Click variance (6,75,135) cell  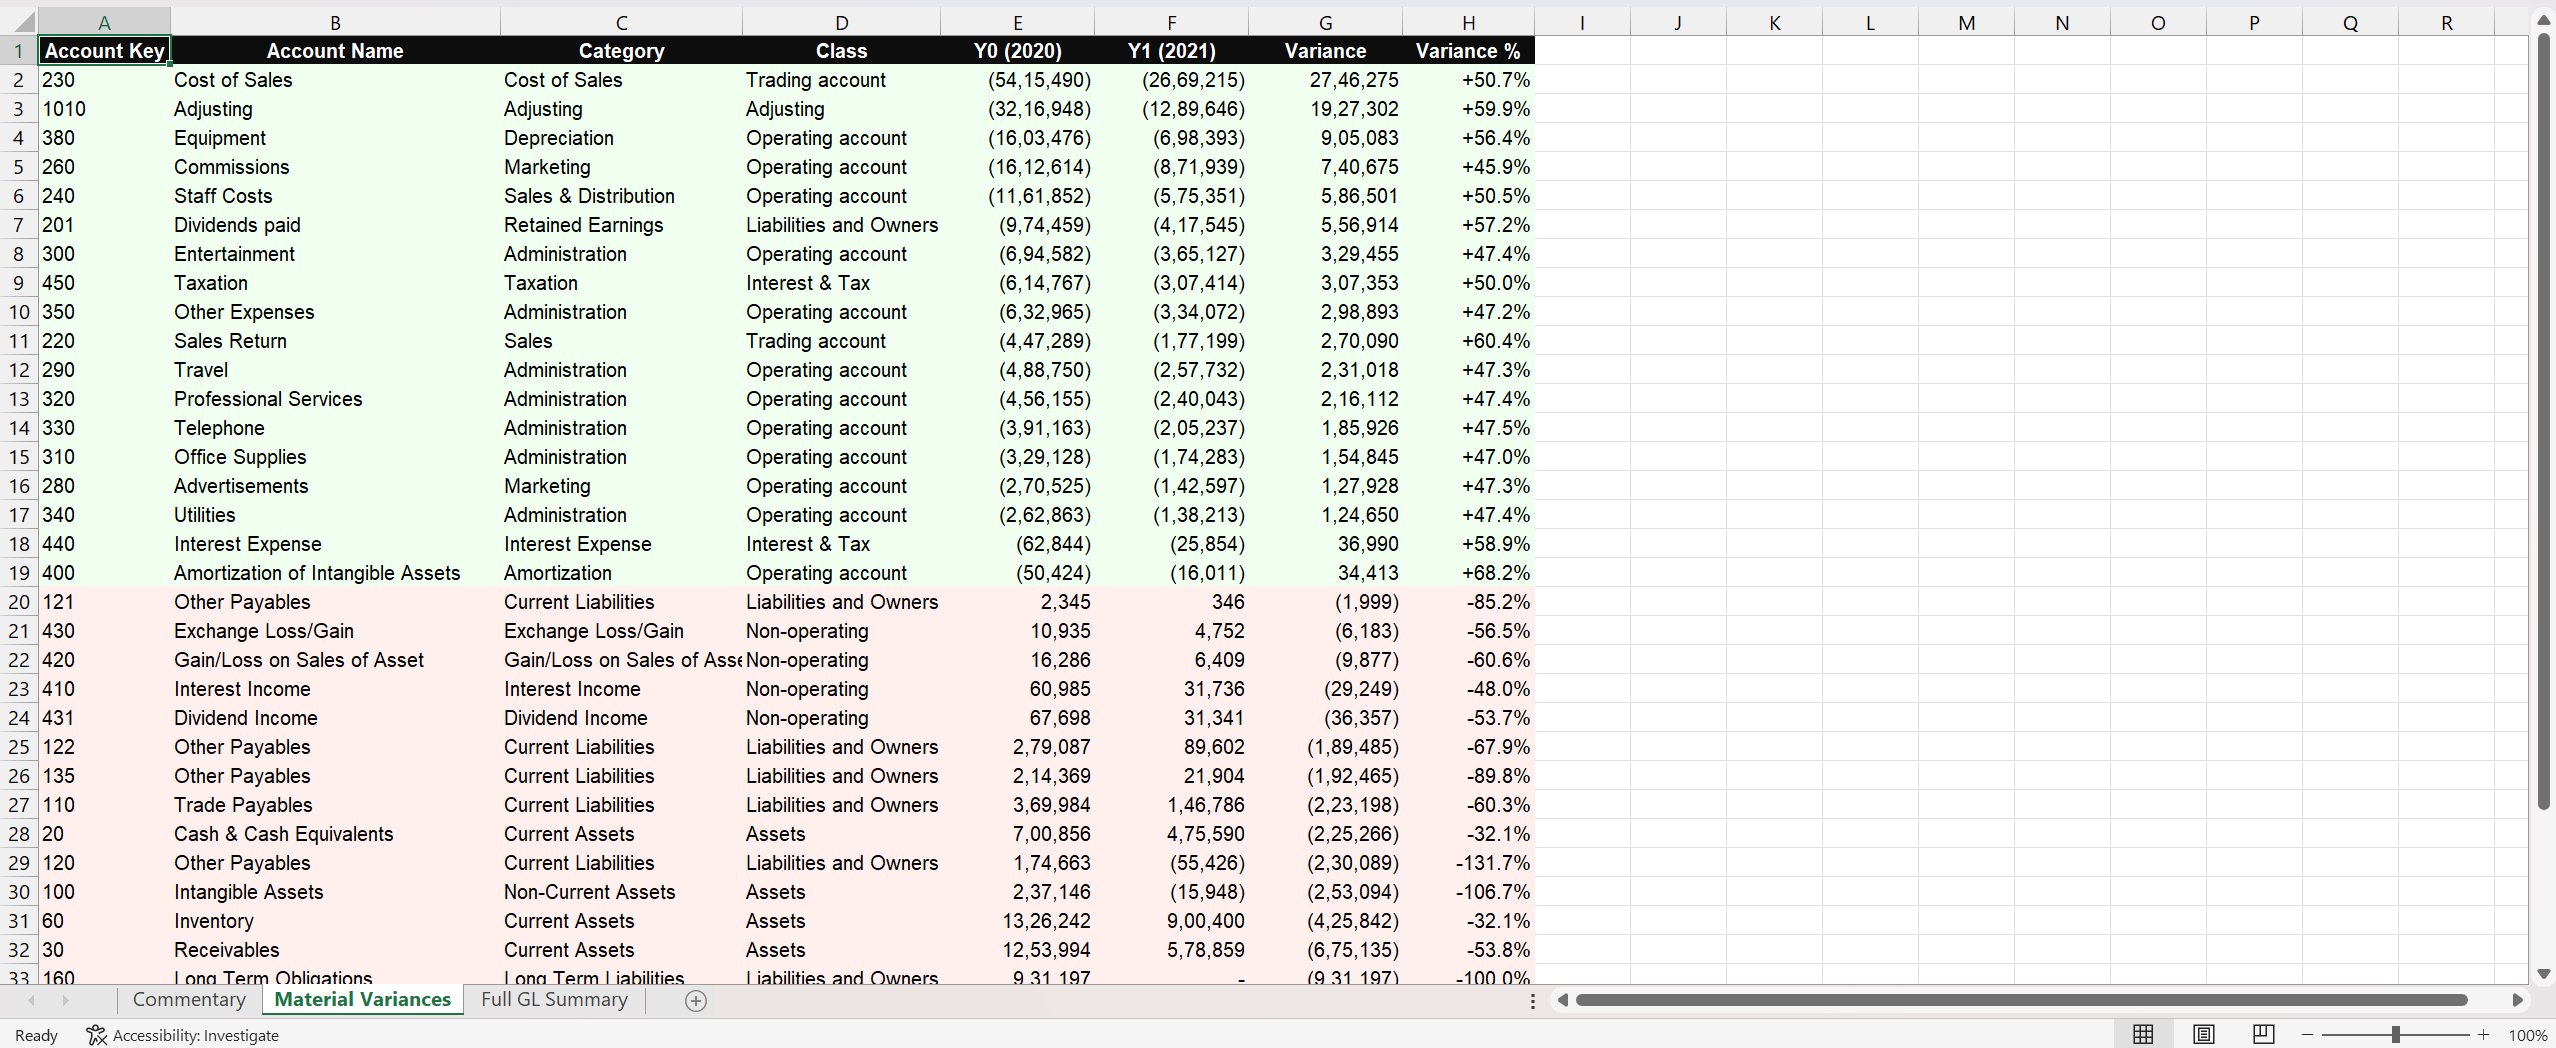[1325, 950]
